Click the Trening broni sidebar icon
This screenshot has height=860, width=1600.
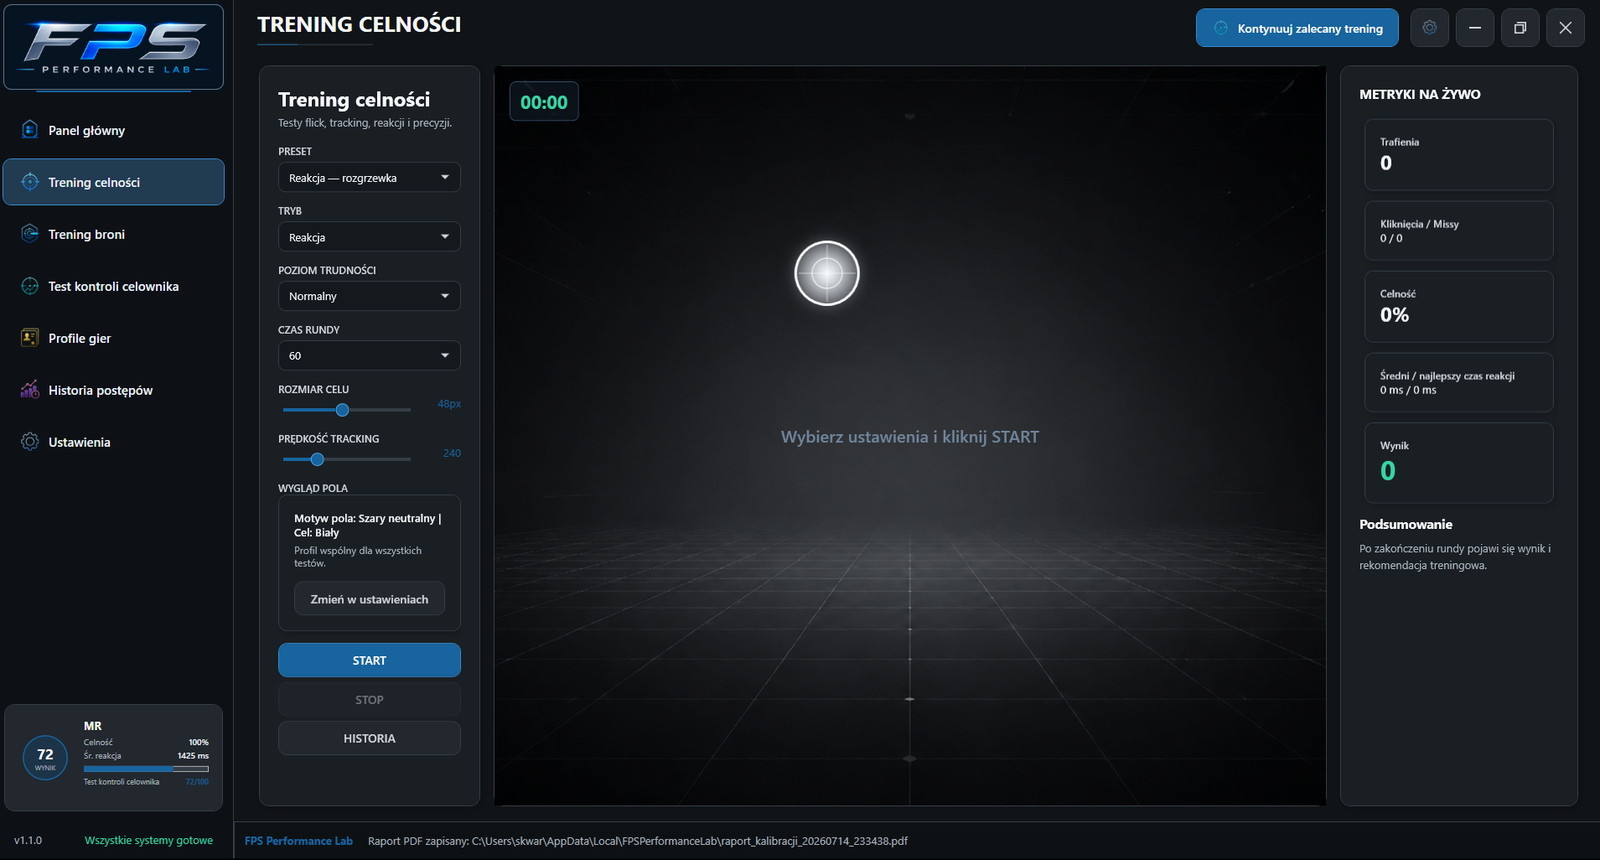pyautogui.click(x=30, y=234)
